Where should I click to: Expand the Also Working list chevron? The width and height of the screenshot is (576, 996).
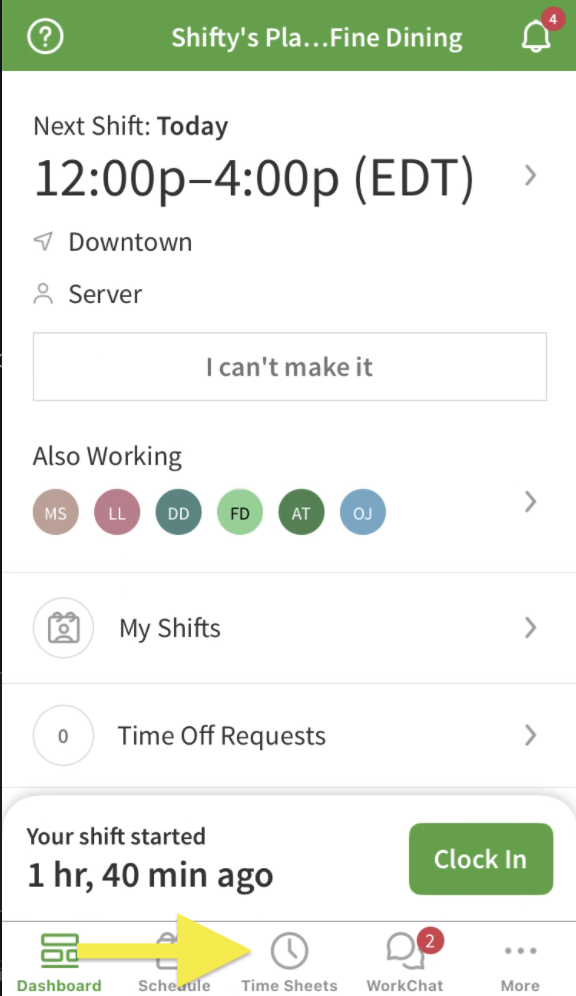(531, 502)
